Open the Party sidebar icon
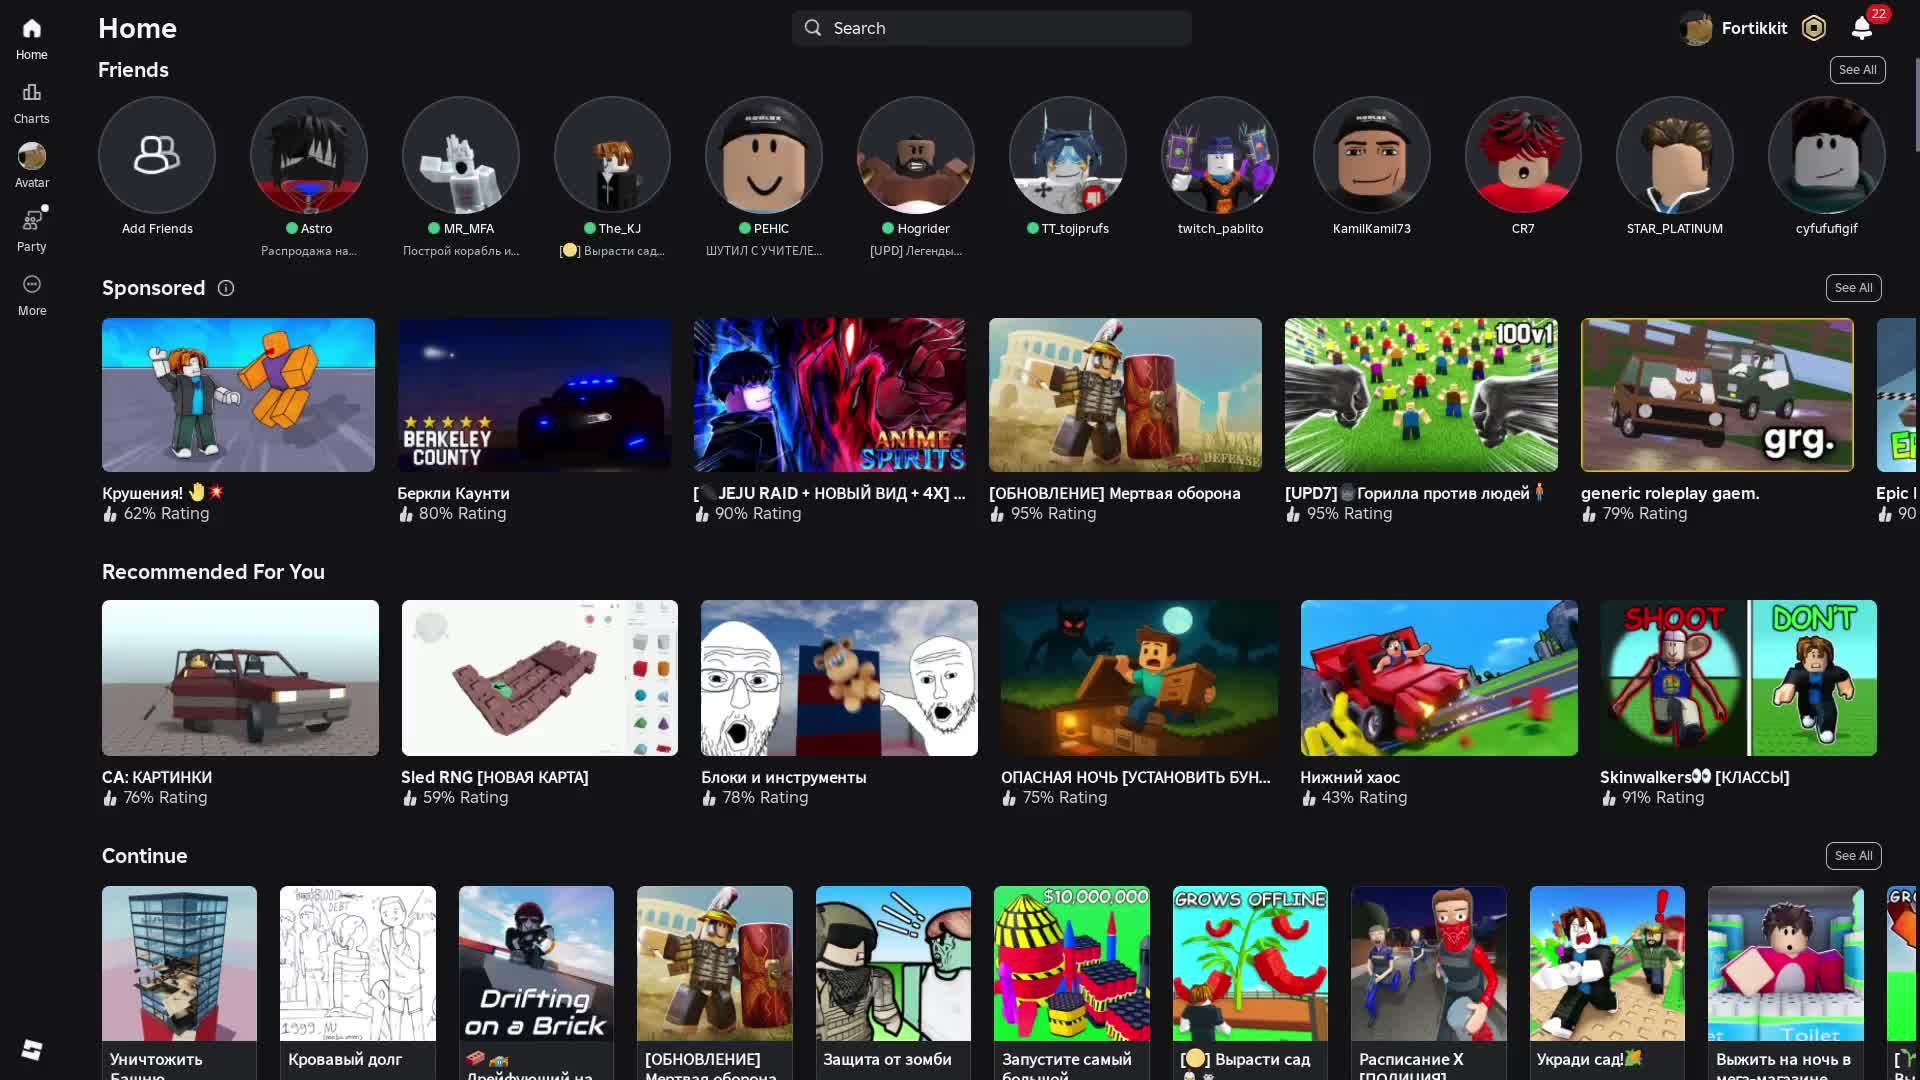This screenshot has width=1920, height=1080. coord(31,229)
